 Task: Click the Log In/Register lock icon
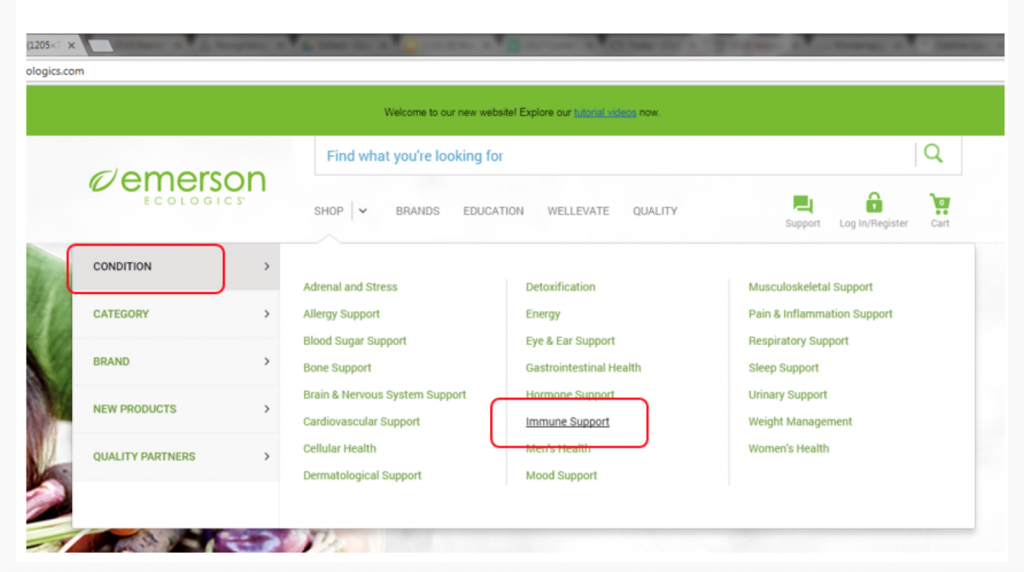point(874,203)
